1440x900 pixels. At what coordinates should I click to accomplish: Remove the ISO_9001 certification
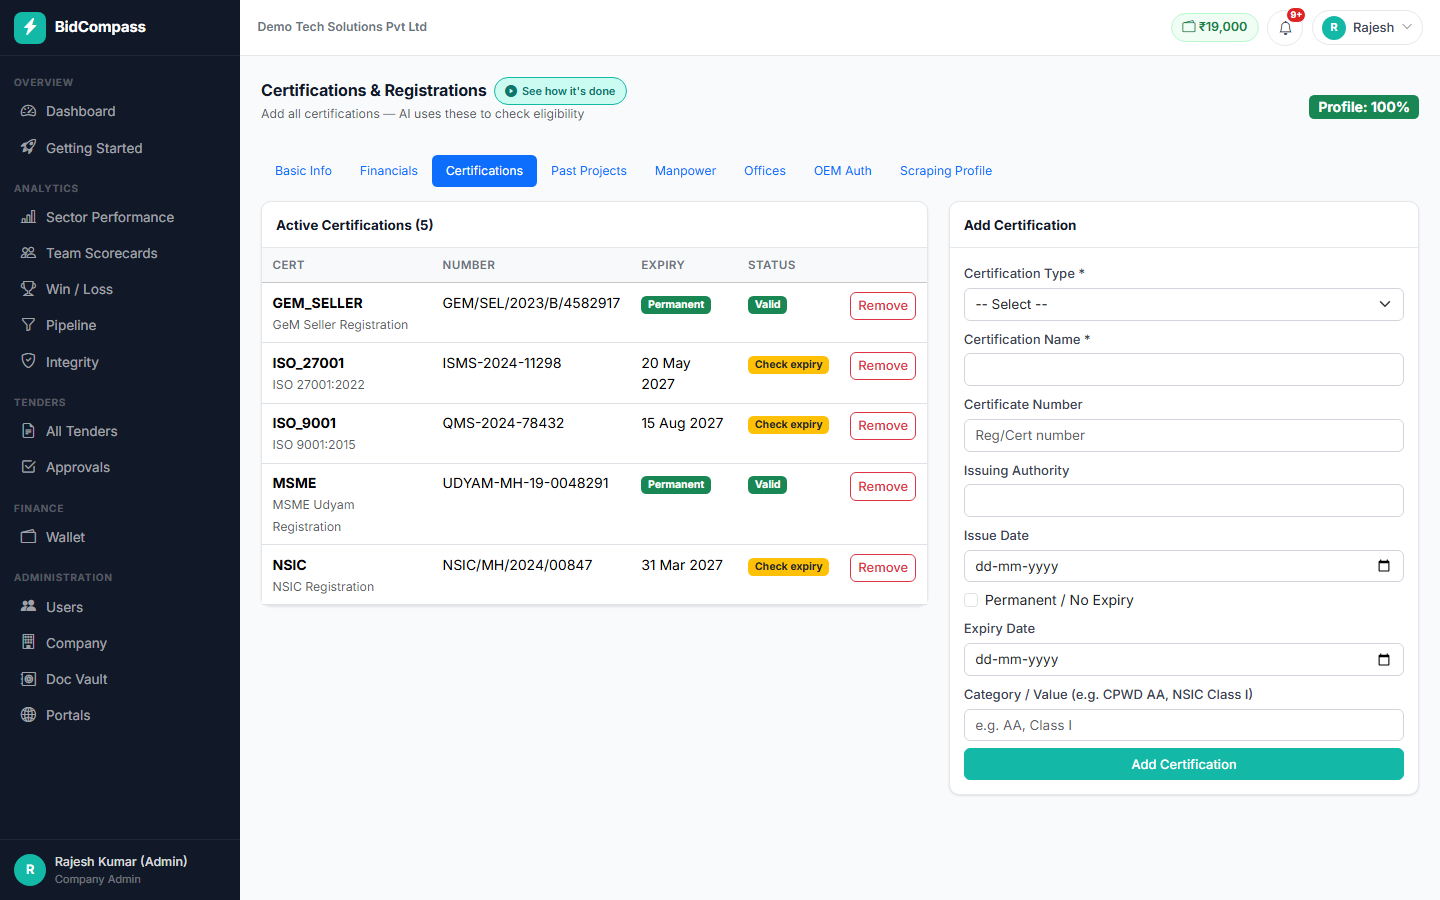(x=882, y=426)
